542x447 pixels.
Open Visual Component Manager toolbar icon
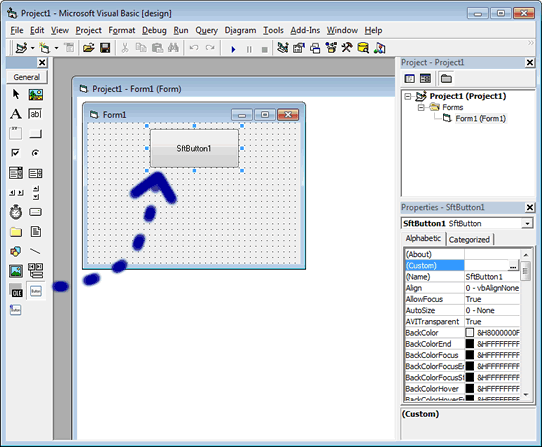pyautogui.click(x=379, y=48)
